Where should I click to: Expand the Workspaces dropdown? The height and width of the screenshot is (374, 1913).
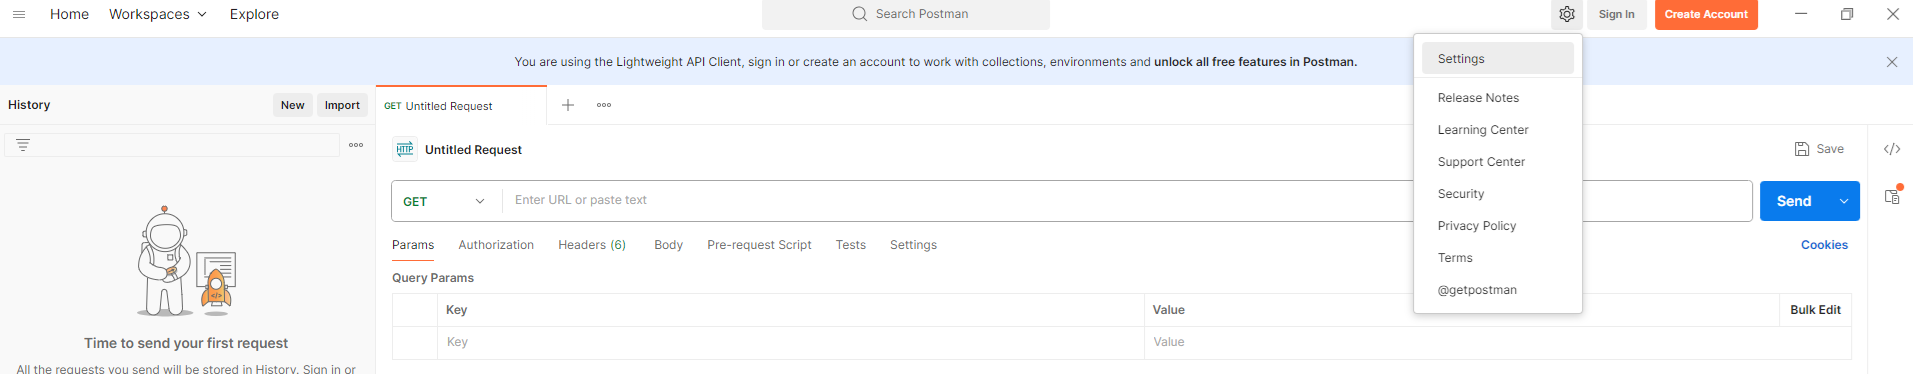coord(158,14)
